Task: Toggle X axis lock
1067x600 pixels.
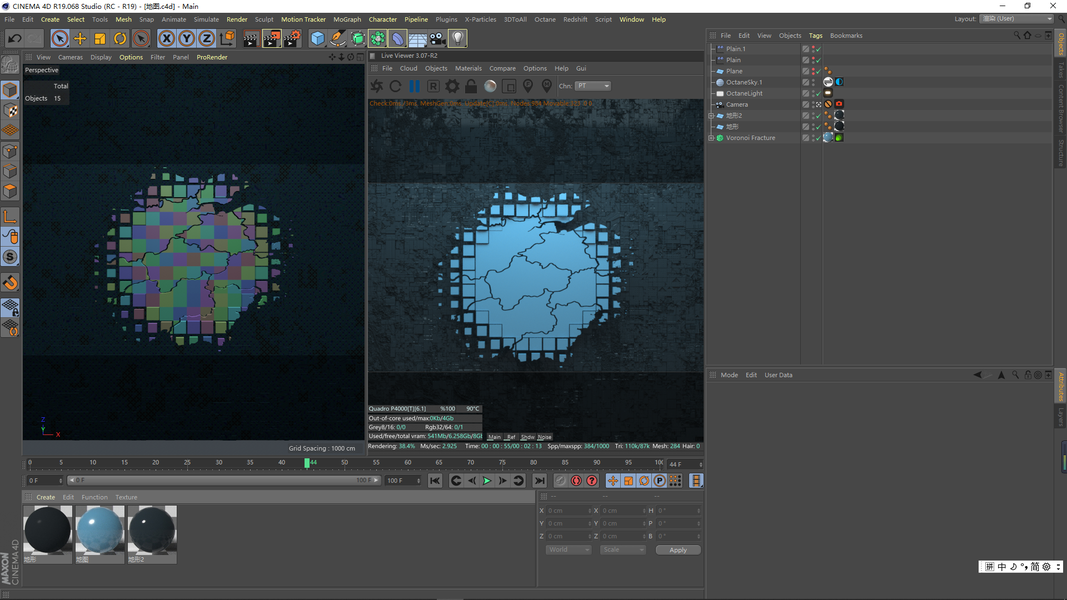Action: click(166, 39)
